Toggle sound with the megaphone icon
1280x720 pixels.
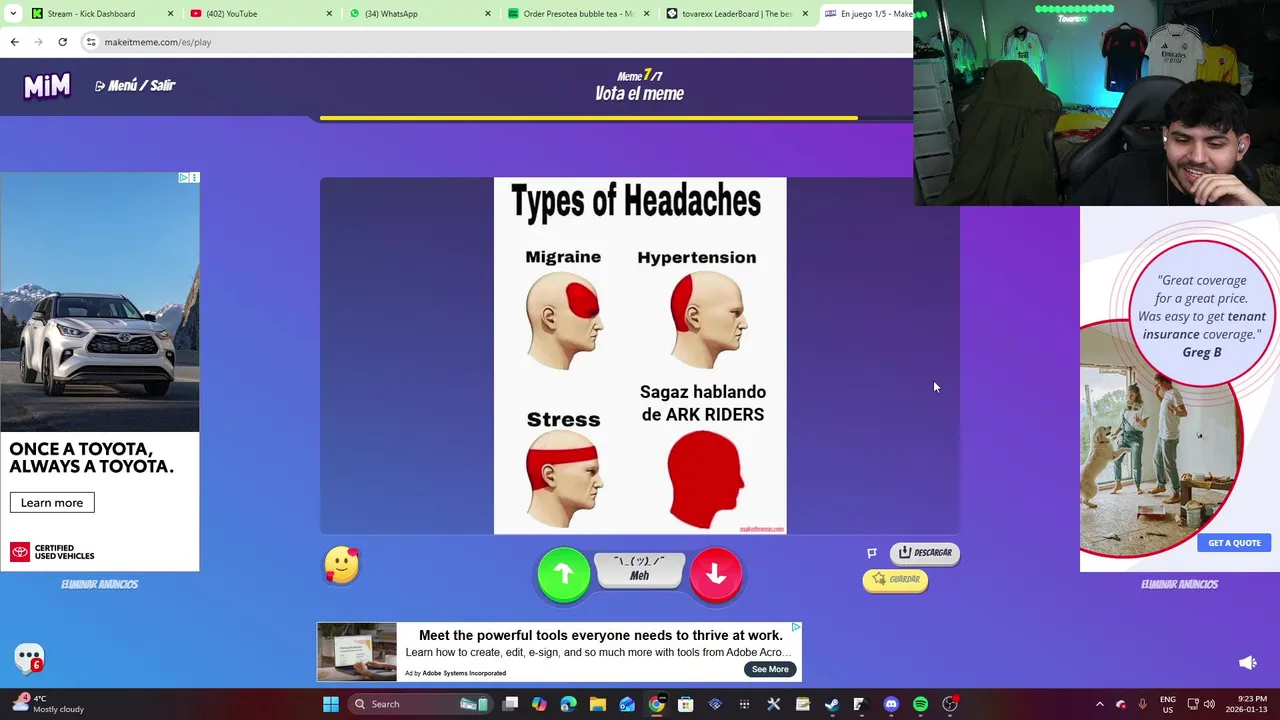tap(1248, 662)
